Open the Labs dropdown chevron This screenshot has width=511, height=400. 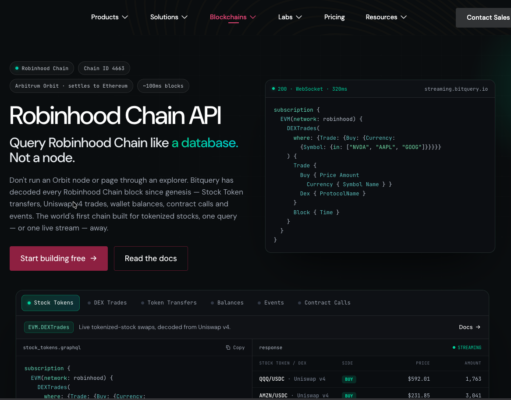(299, 17)
